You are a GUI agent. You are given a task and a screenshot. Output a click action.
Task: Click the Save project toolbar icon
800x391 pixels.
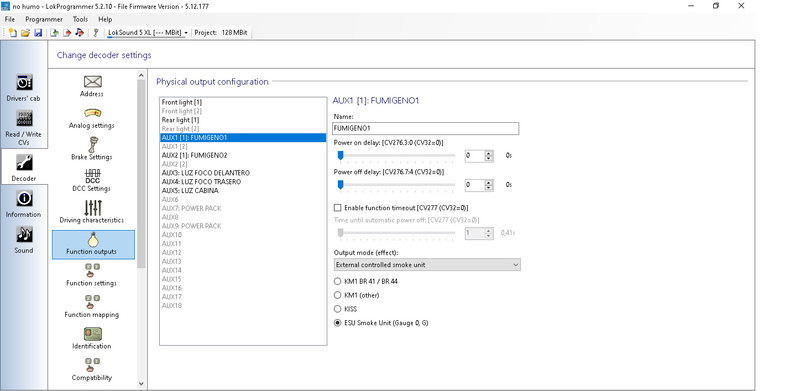(x=38, y=33)
